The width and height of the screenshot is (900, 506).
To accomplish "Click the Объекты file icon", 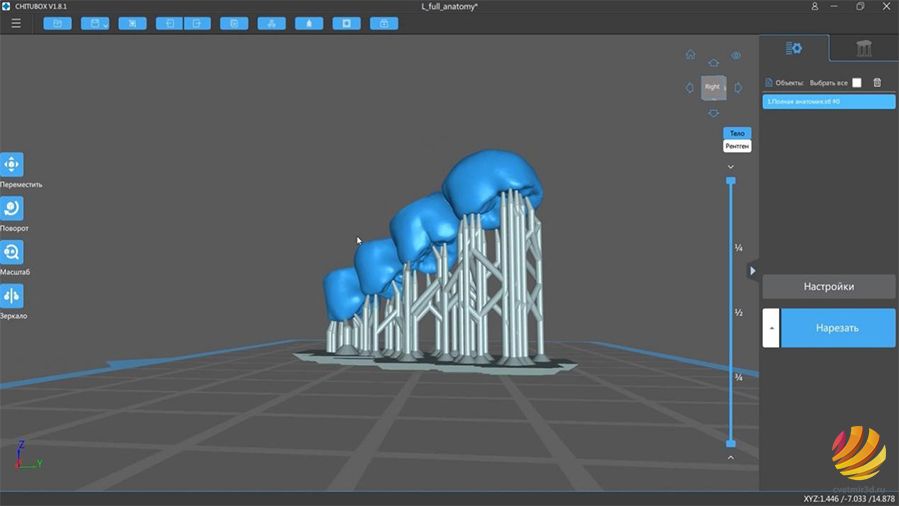I will click(769, 83).
